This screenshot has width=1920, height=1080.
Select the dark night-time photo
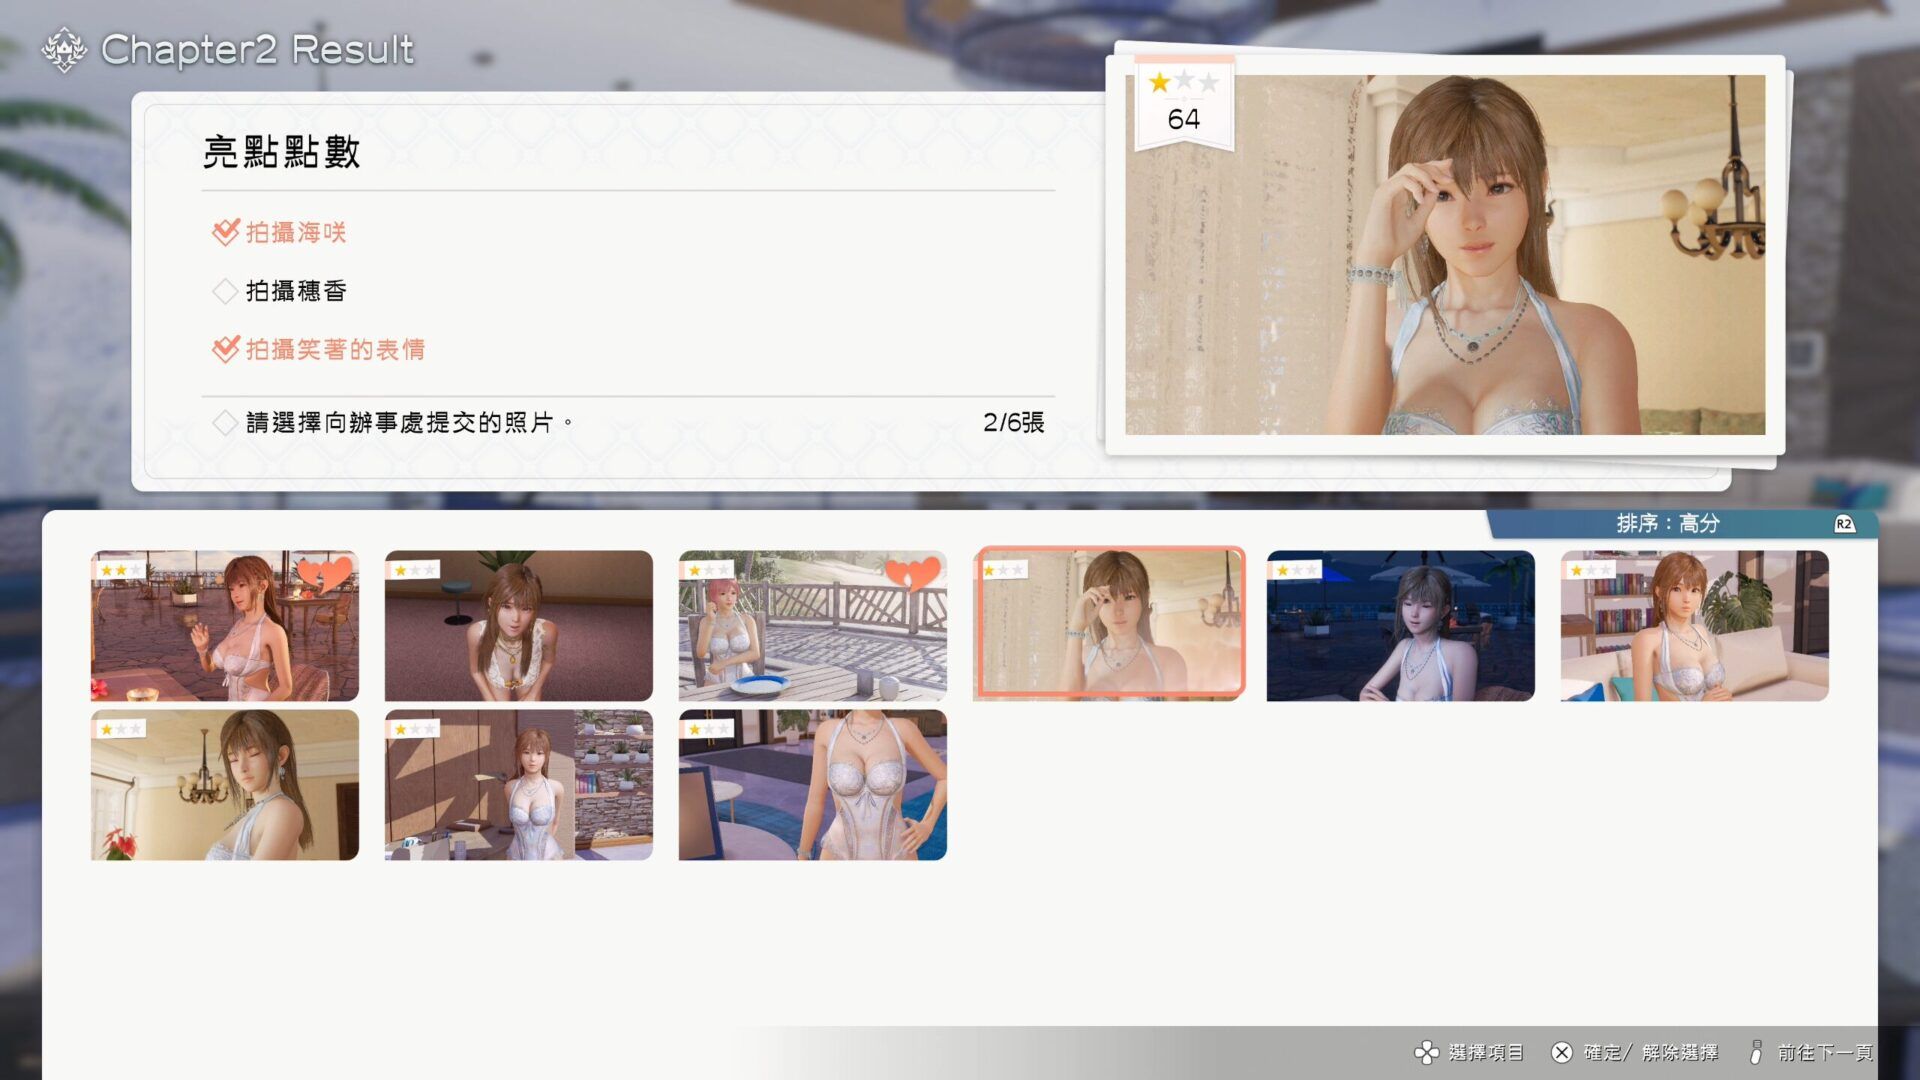click(1401, 625)
